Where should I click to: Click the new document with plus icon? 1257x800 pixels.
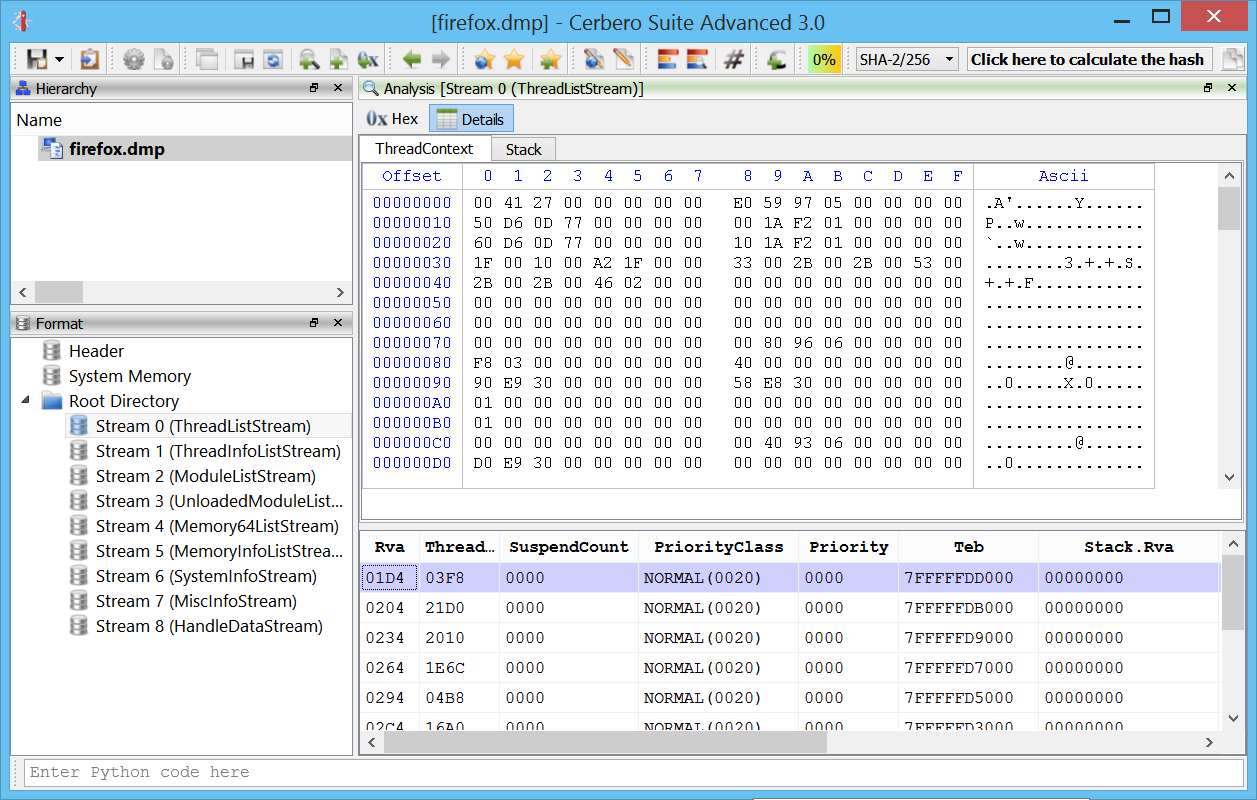(x=338, y=59)
